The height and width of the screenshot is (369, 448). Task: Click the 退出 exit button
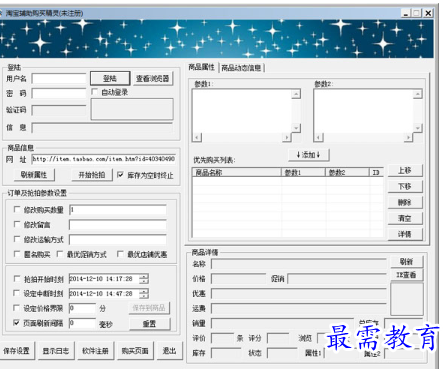pyautogui.click(x=169, y=350)
